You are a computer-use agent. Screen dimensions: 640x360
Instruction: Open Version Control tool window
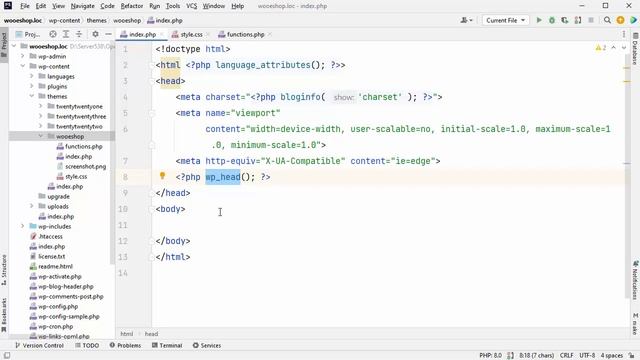pos(39,345)
